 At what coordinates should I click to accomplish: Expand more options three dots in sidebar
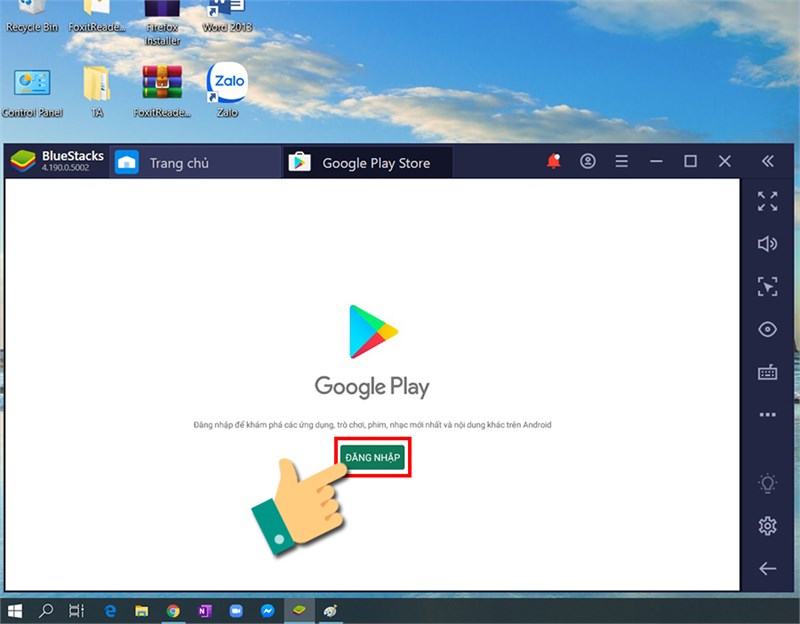click(767, 414)
